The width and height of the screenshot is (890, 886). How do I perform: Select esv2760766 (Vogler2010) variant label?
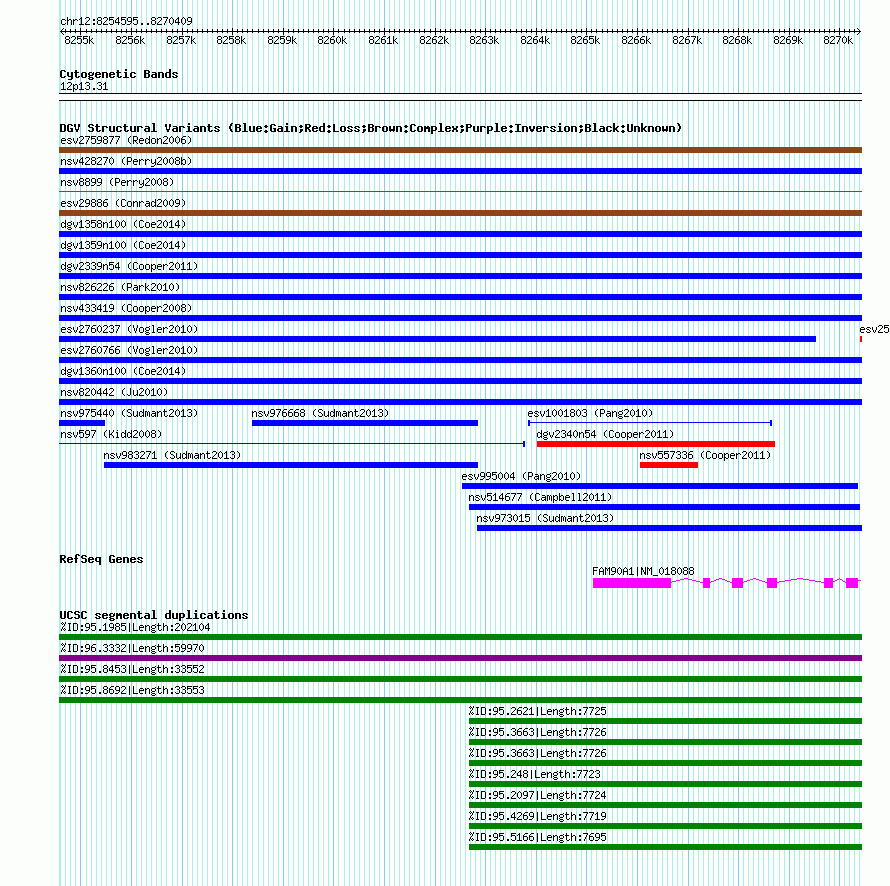(x=129, y=350)
